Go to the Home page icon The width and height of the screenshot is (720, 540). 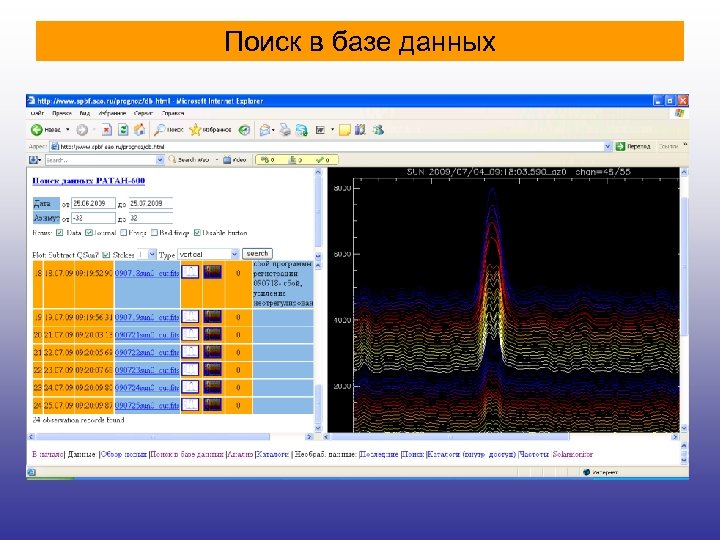139,130
